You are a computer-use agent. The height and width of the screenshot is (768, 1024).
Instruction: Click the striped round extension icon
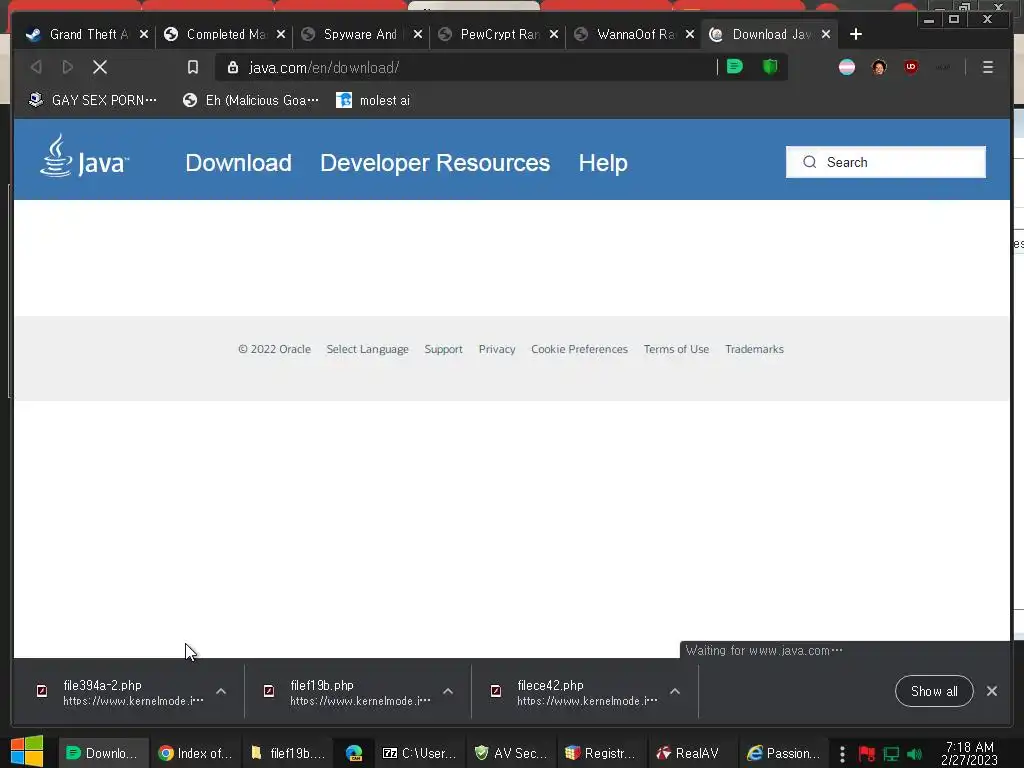click(847, 67)
